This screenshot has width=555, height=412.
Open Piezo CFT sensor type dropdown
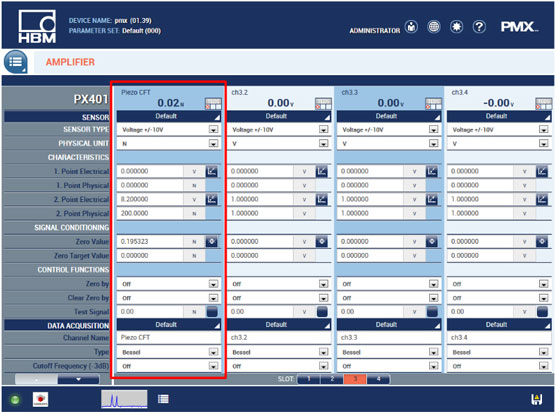click(169, 130)
